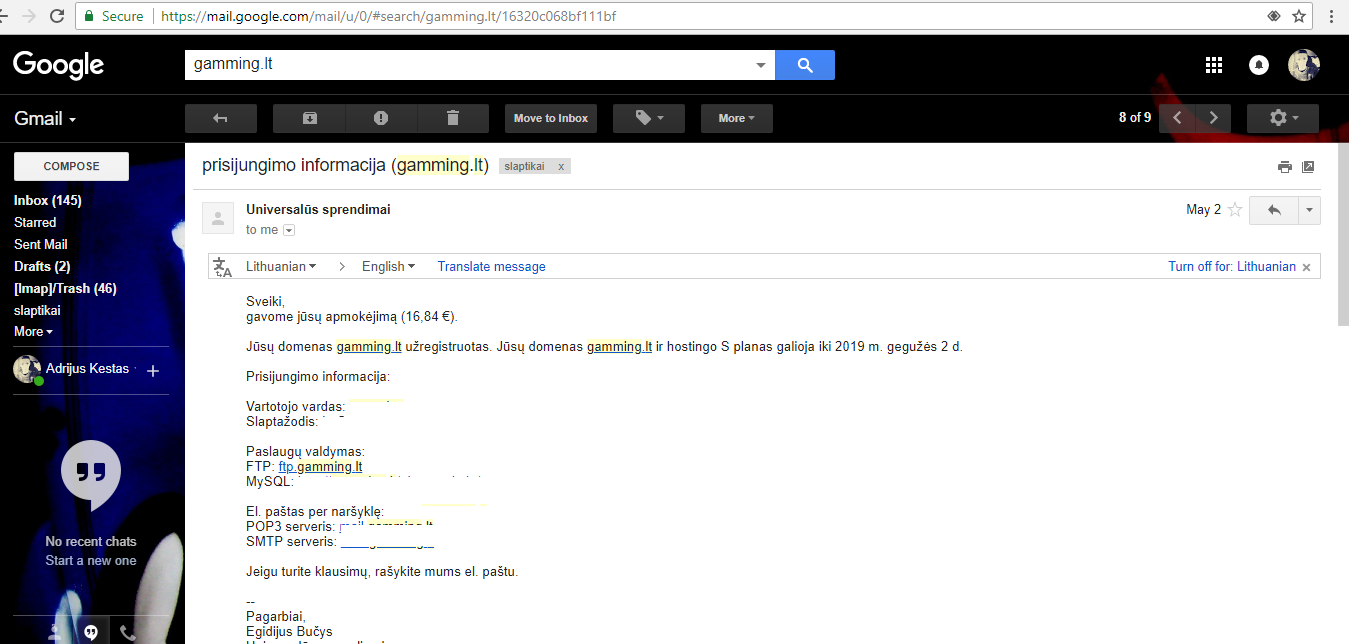Open the Chrome menu three dots

(x=1330, y=16)
